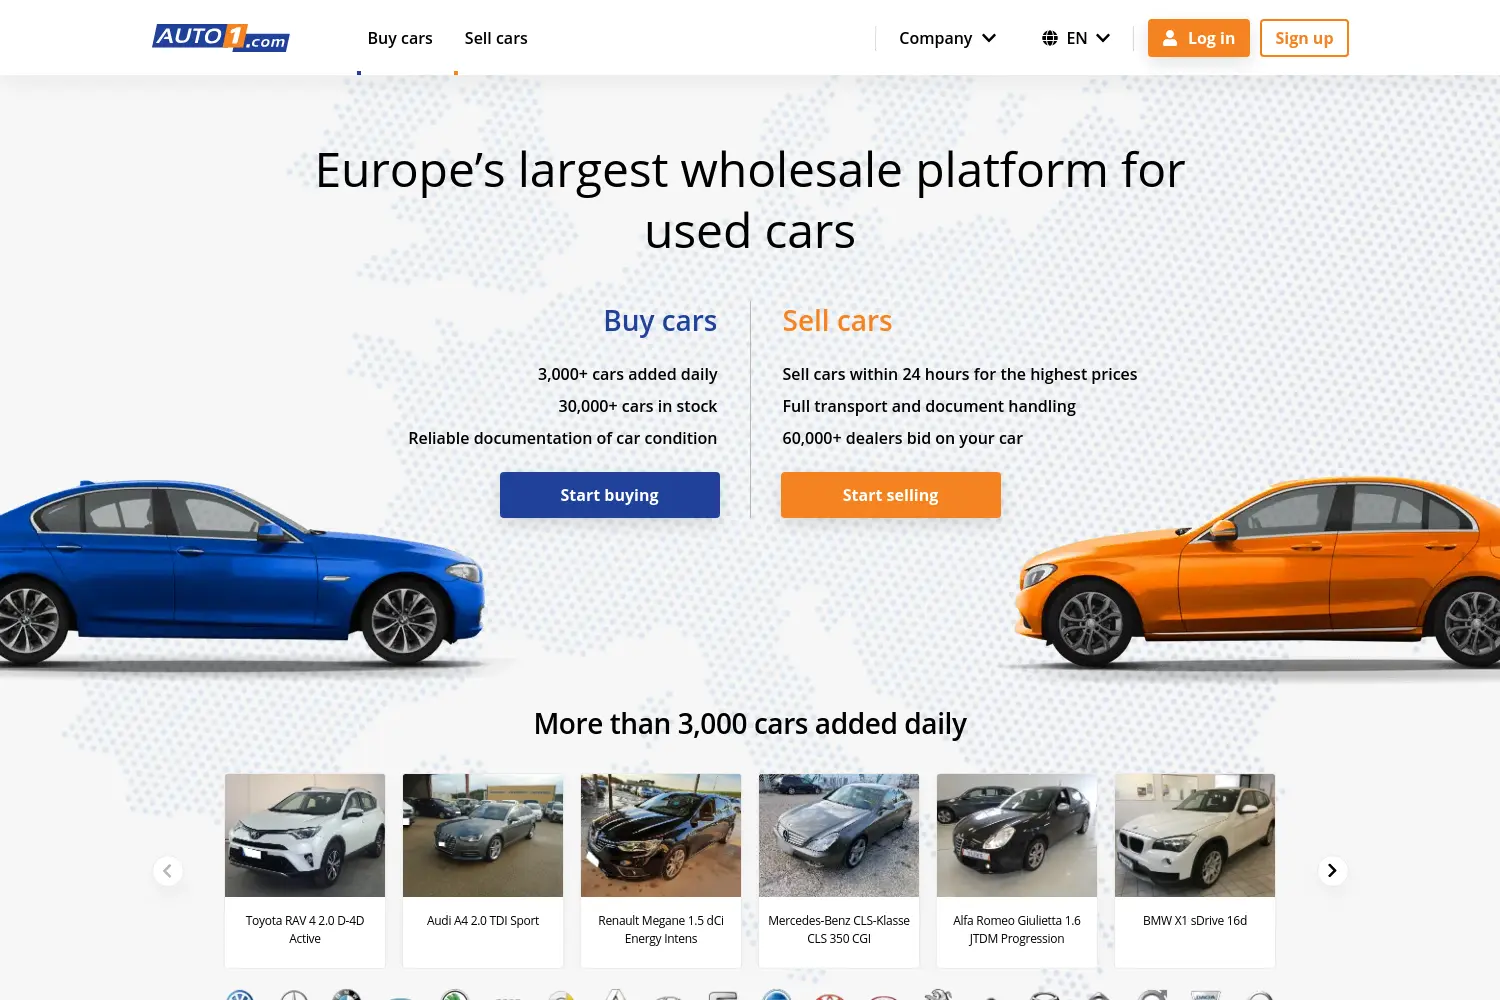Click the BMW brand logo

coord(347,996)
